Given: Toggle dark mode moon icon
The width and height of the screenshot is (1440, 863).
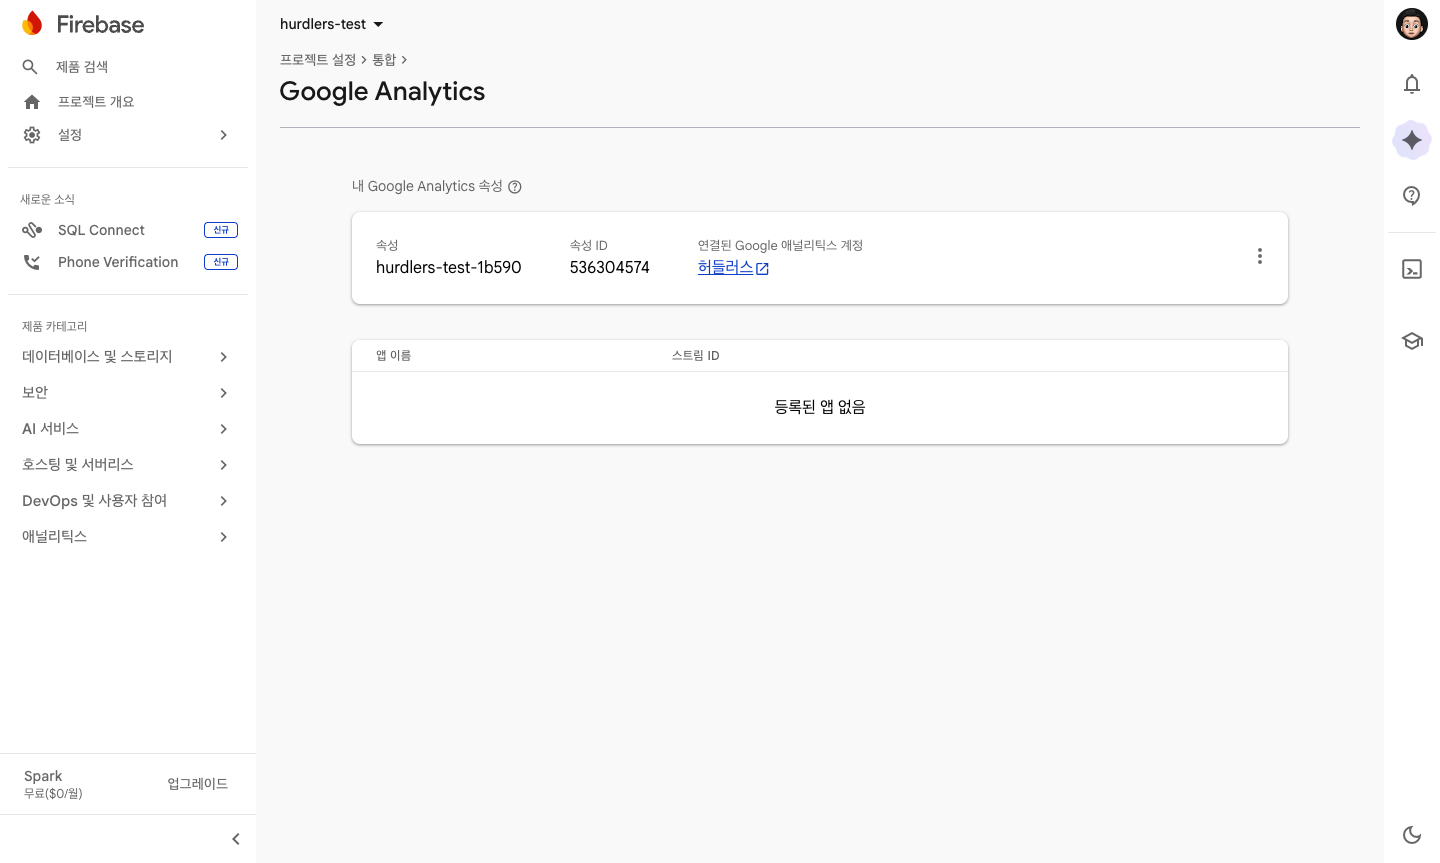Looking at the screenshot, I should point(1412,835).
